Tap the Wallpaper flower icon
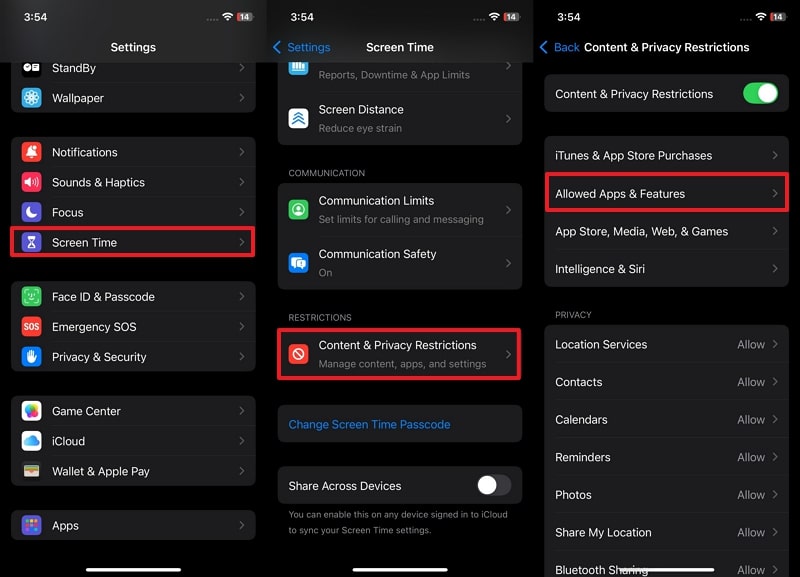 pos(31,97)
